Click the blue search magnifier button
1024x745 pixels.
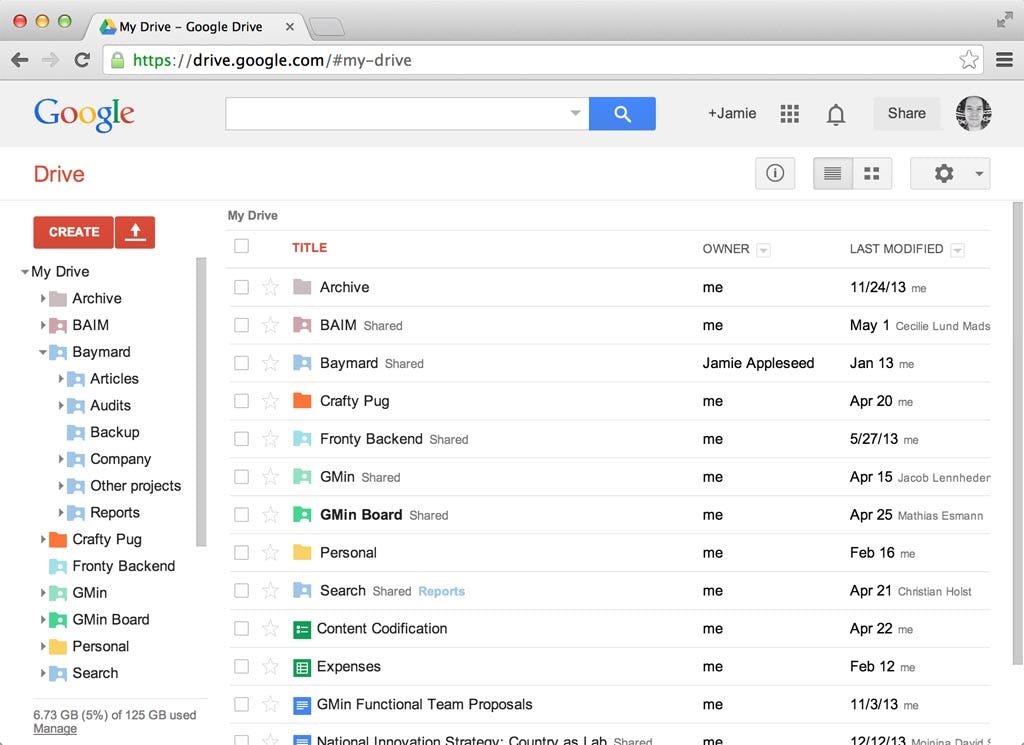pyautogui.click(x=622, y=114)
